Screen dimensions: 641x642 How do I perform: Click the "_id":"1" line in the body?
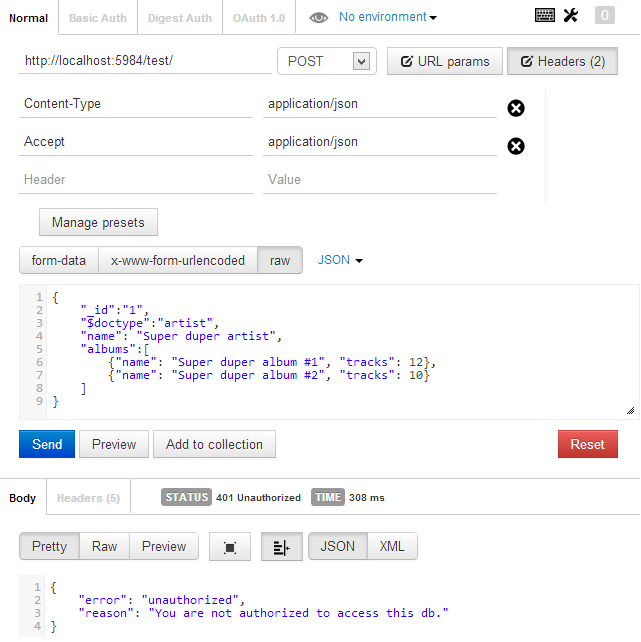click(115, 310)
